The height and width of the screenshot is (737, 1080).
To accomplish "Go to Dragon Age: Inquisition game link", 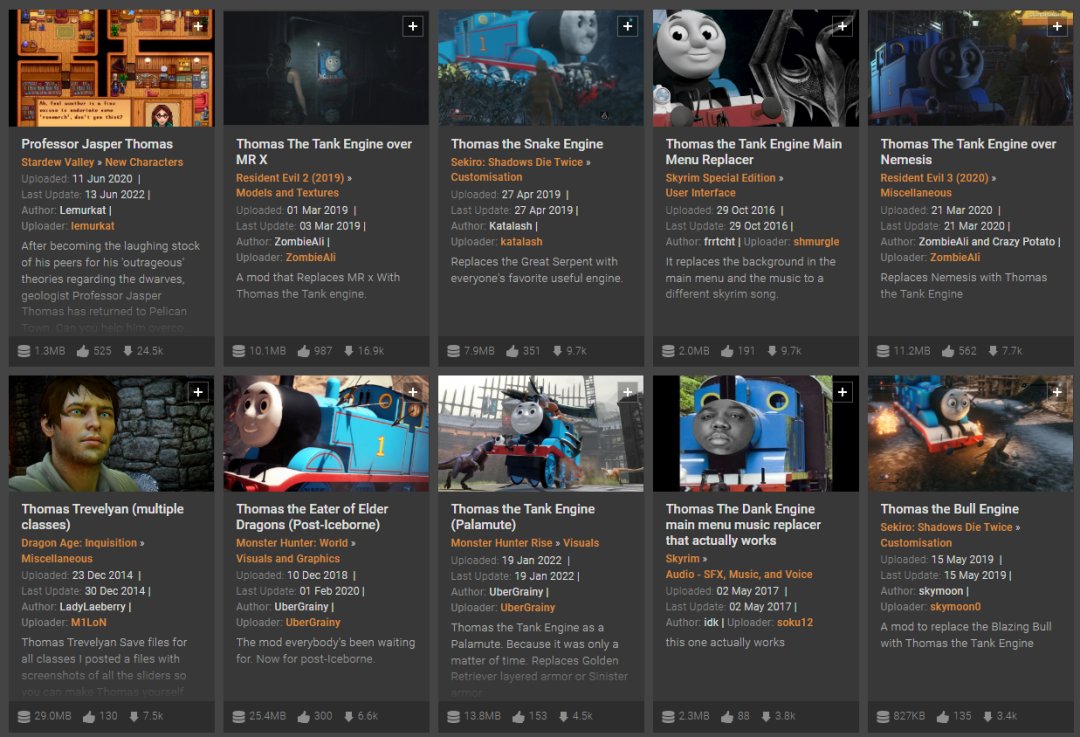I will pyautogui.click(x=79, y=543).
